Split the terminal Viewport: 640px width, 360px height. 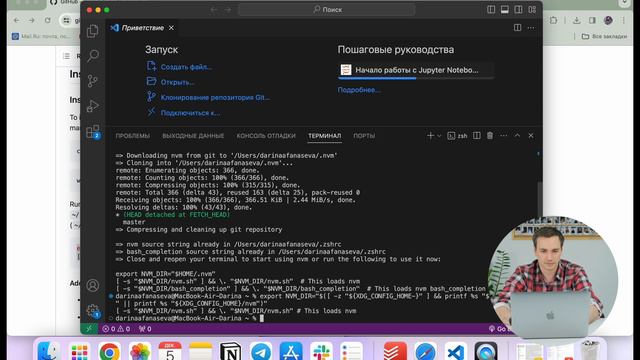(x=476, y=136)
